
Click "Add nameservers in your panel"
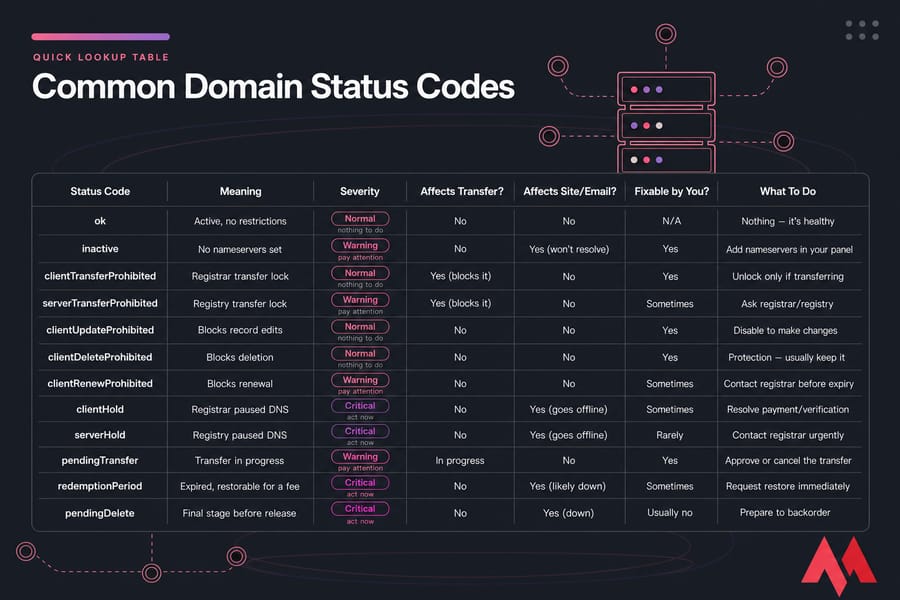click(789, 249)
